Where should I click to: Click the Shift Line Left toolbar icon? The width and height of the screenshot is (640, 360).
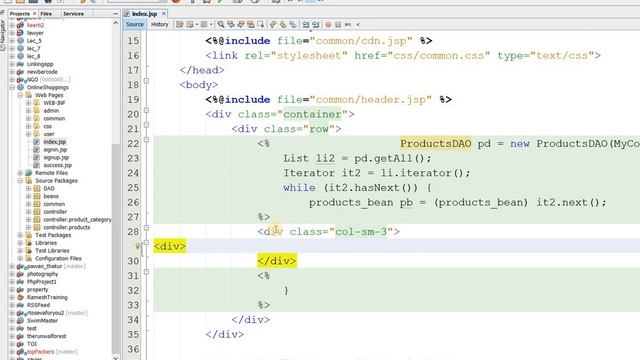(x=305, y=24)
